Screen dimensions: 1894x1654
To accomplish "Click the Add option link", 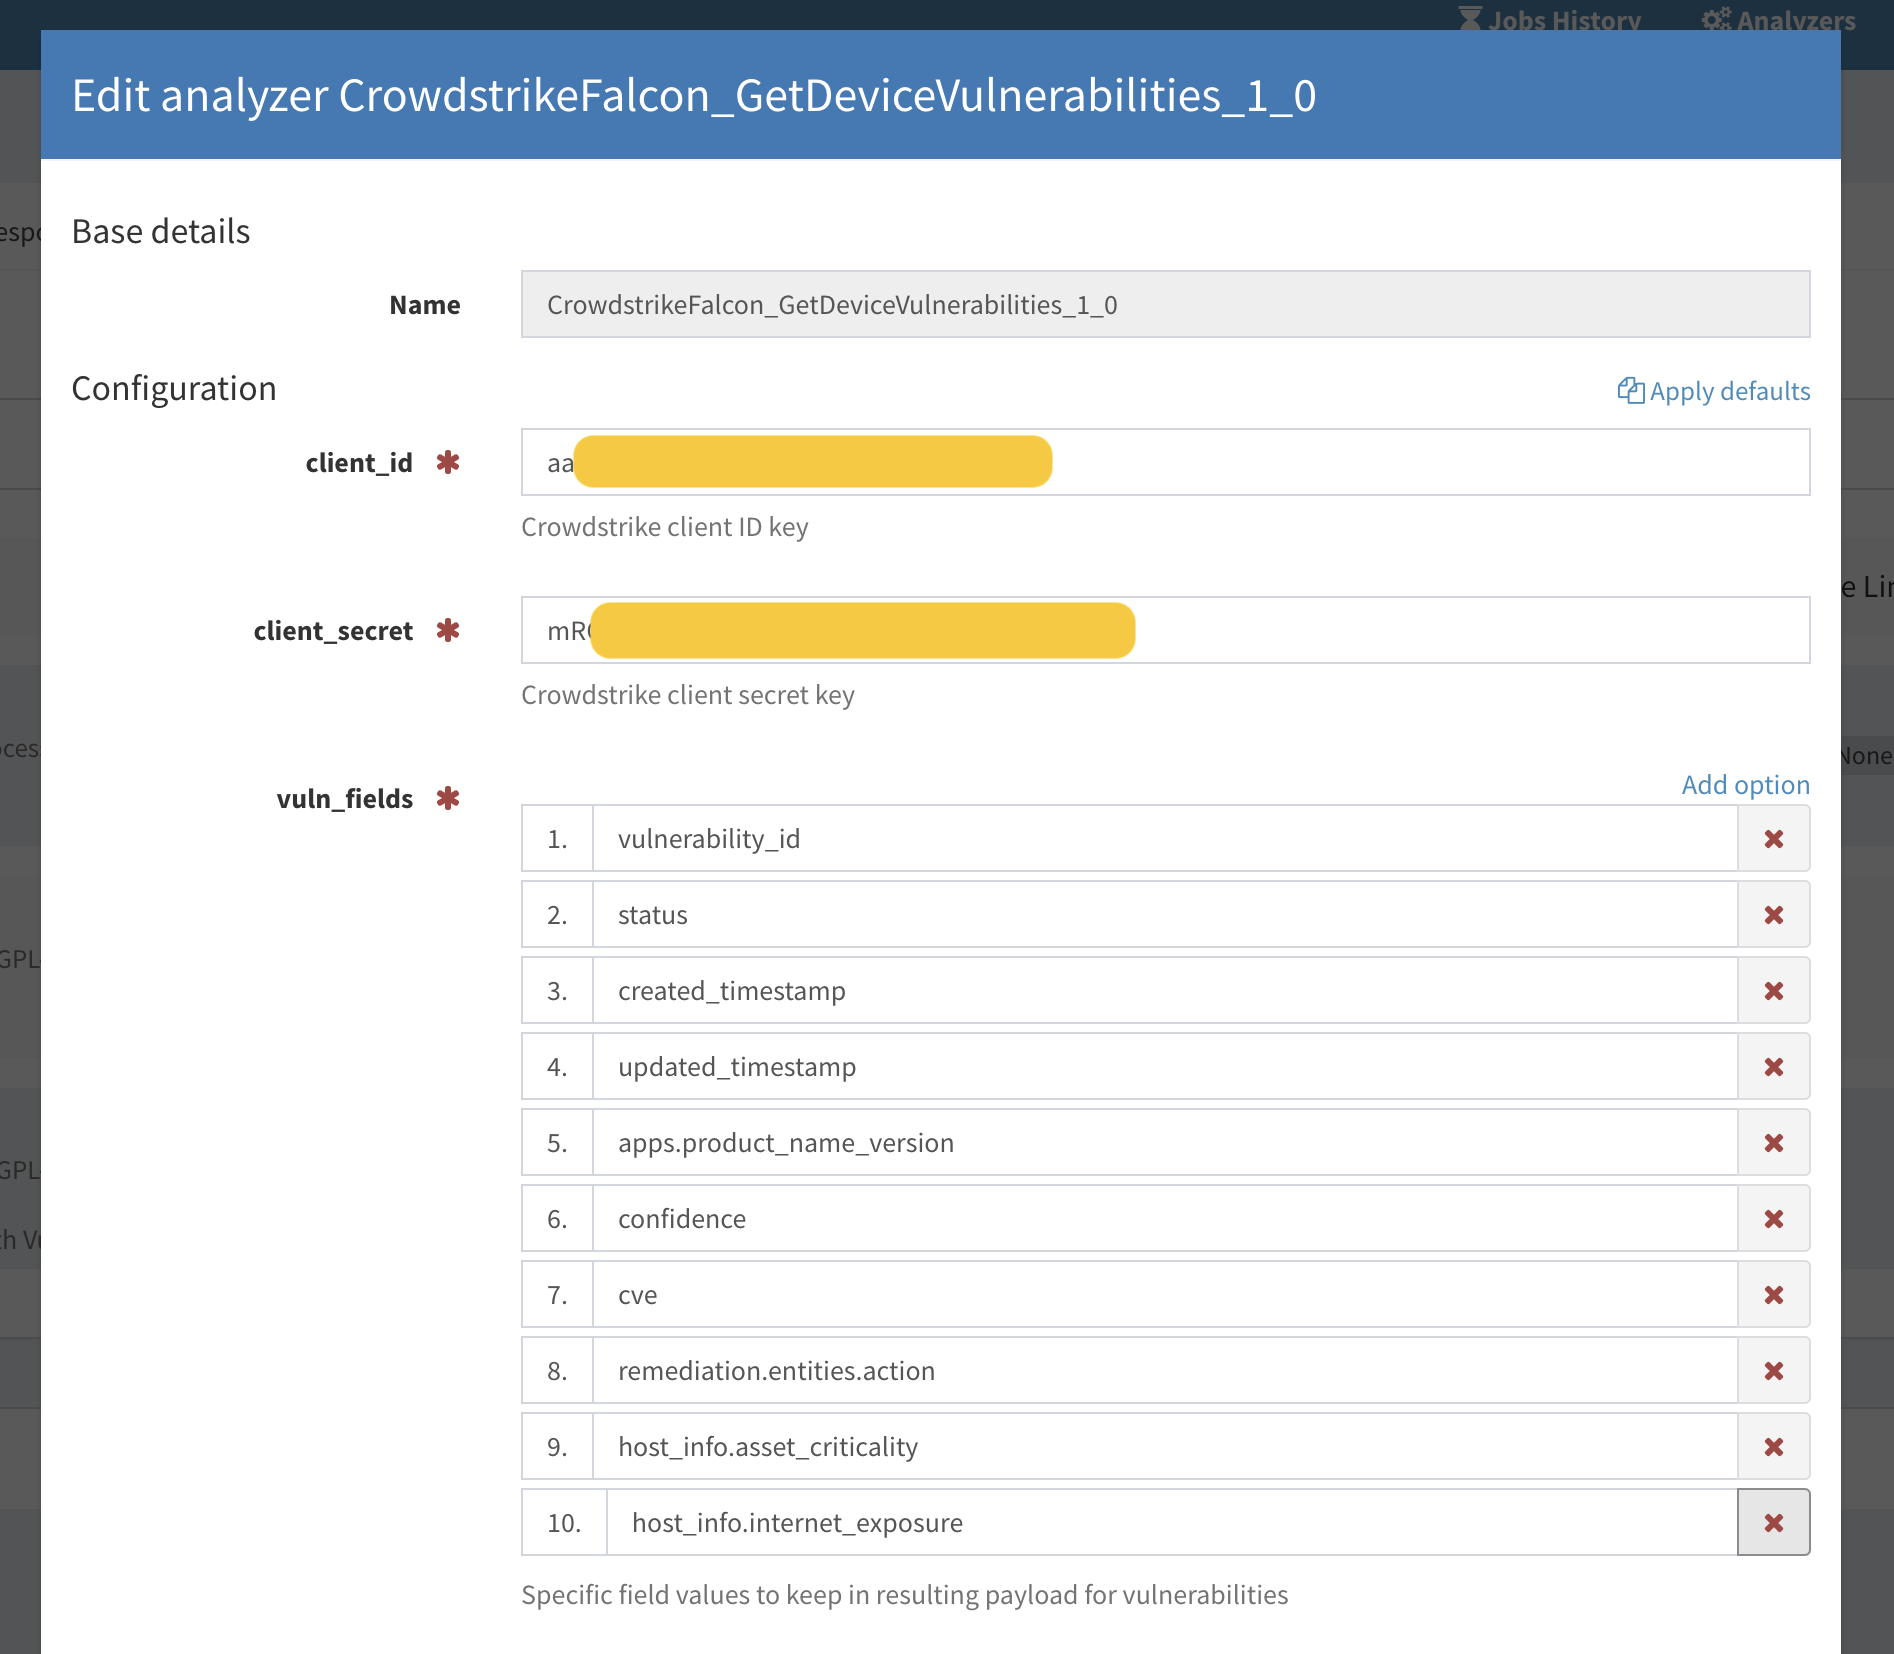I will point(1745,785).
